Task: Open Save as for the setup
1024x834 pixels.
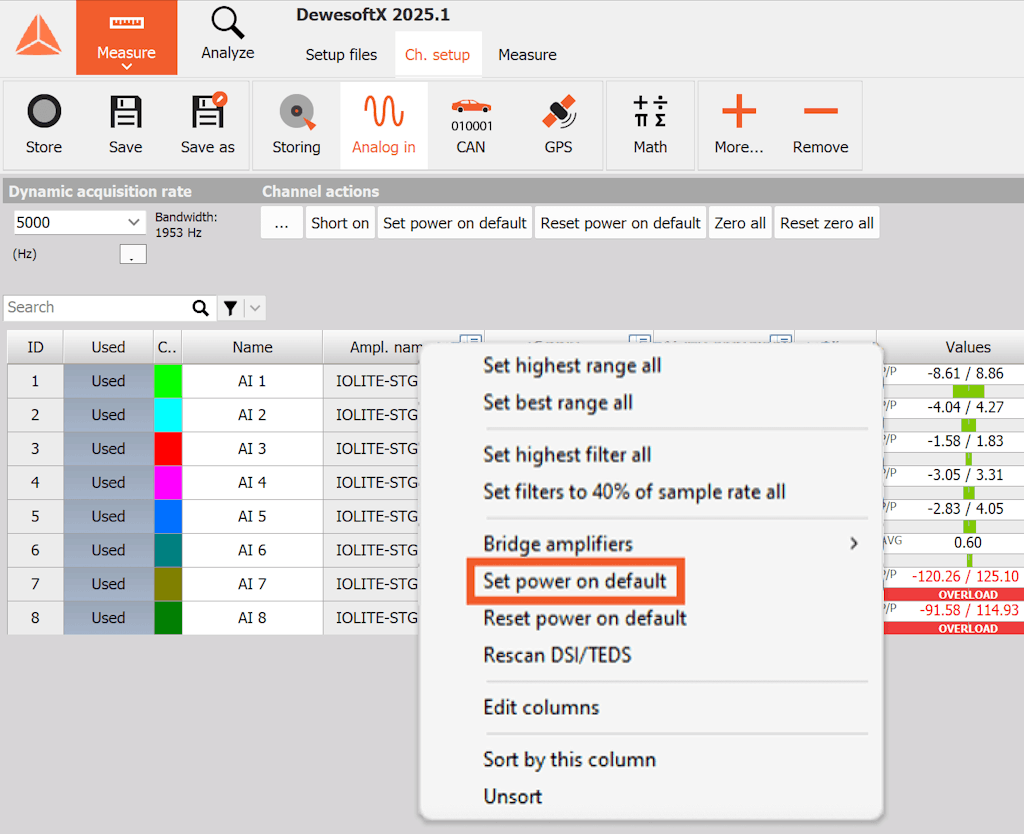Action: click(208, 125)
